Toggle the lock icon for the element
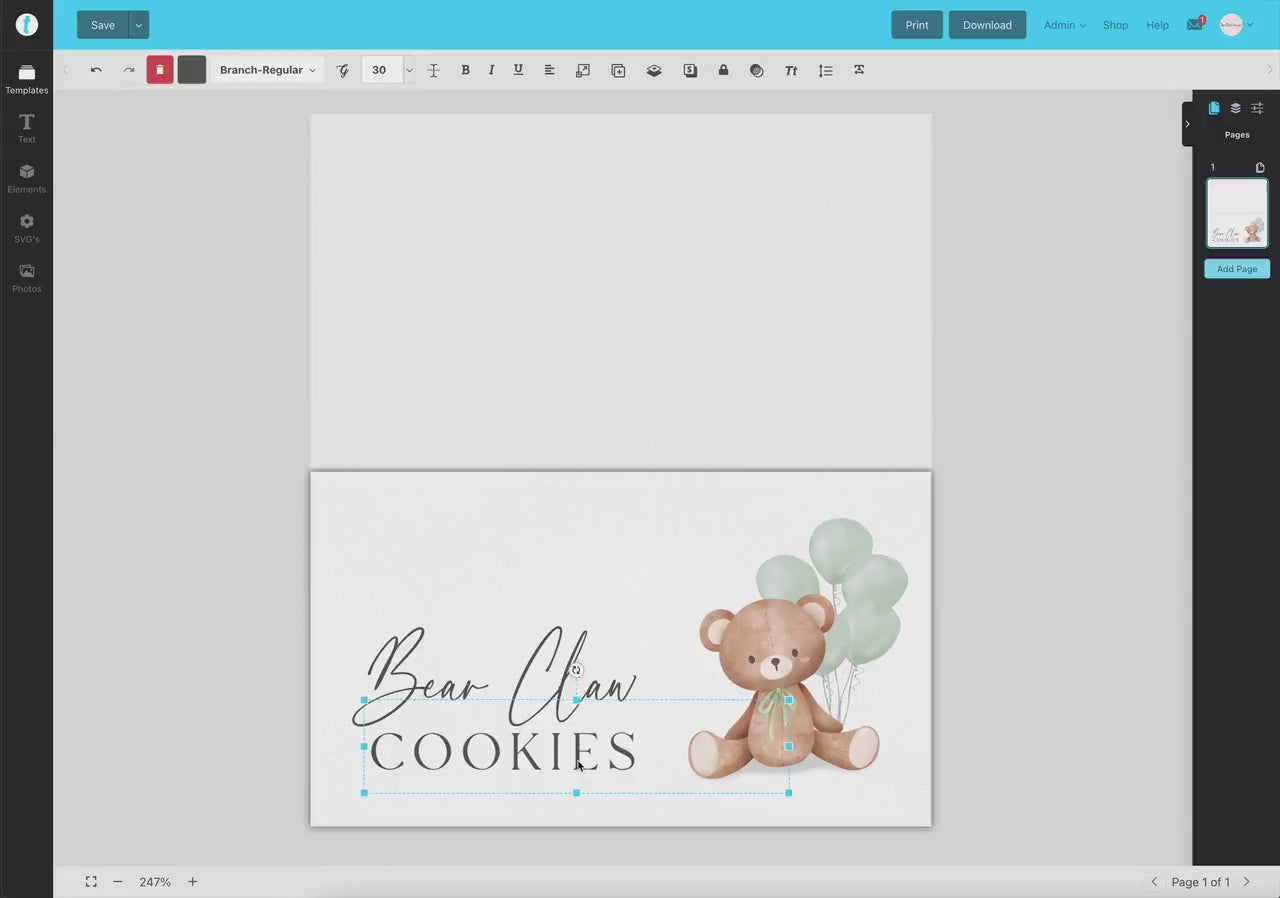The width and height of the screenshot is (1280, 898). tap(723, 70)
